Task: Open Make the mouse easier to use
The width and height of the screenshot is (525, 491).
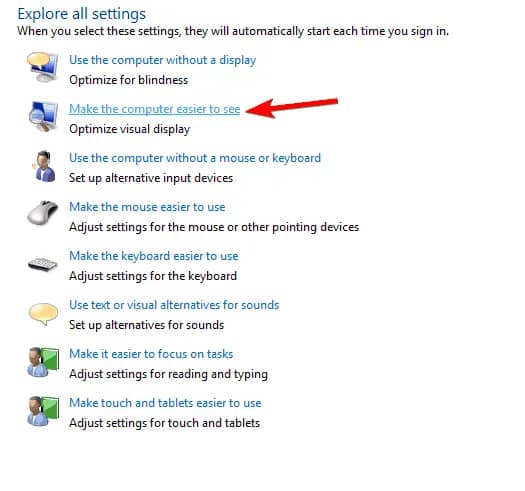Action: (x=147, y=207)
